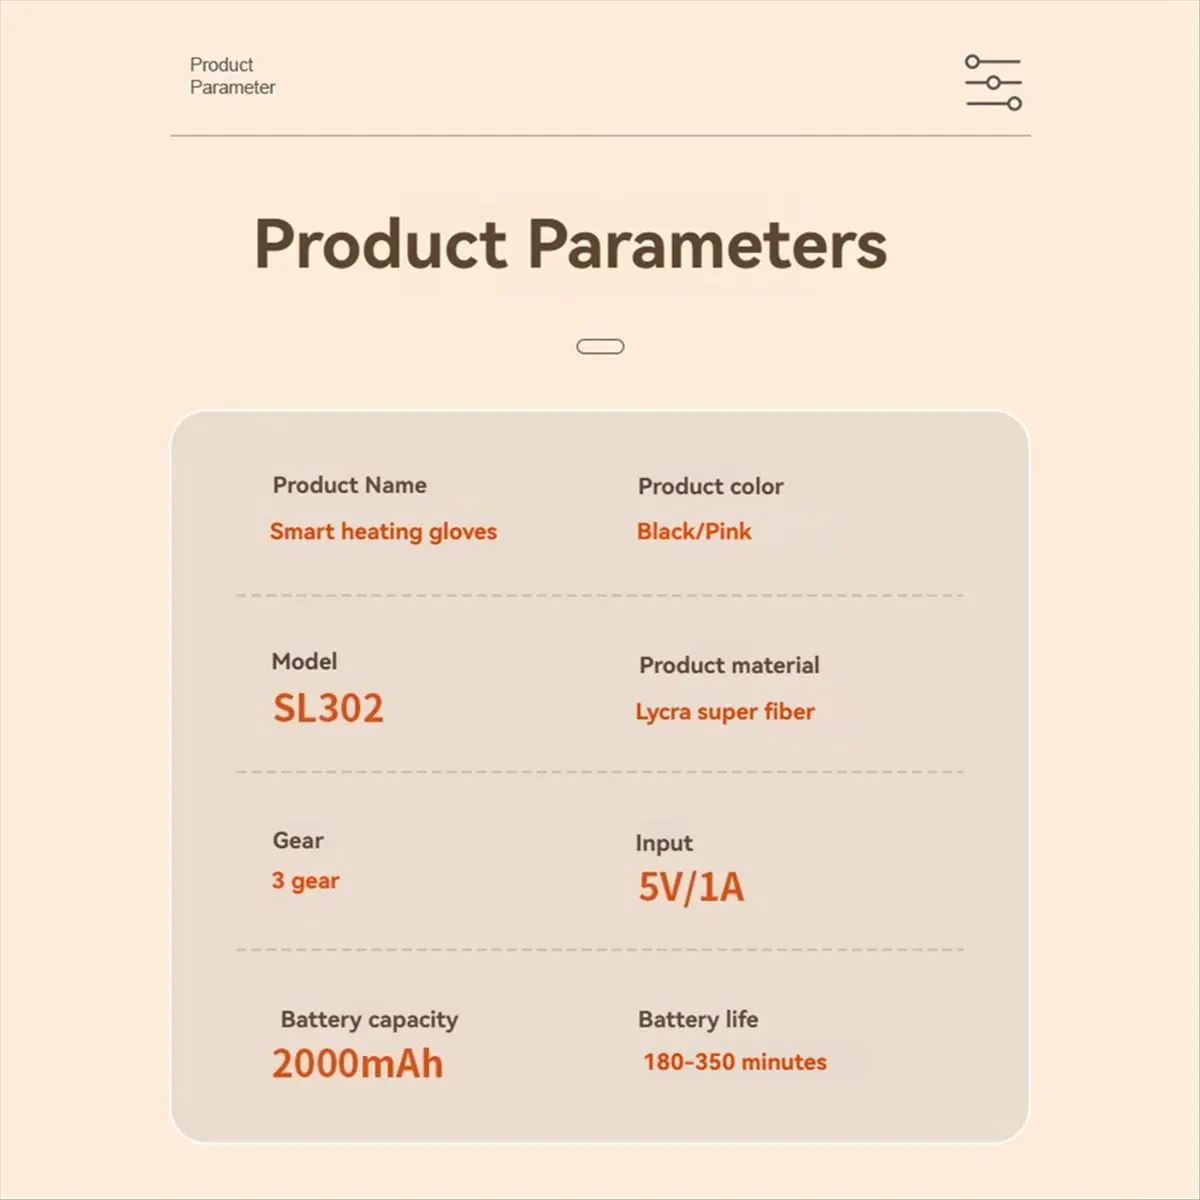Select the Gear label
Image resolution: width=1200 pixels, height=1200 pixels.
(x=298, y=840)
